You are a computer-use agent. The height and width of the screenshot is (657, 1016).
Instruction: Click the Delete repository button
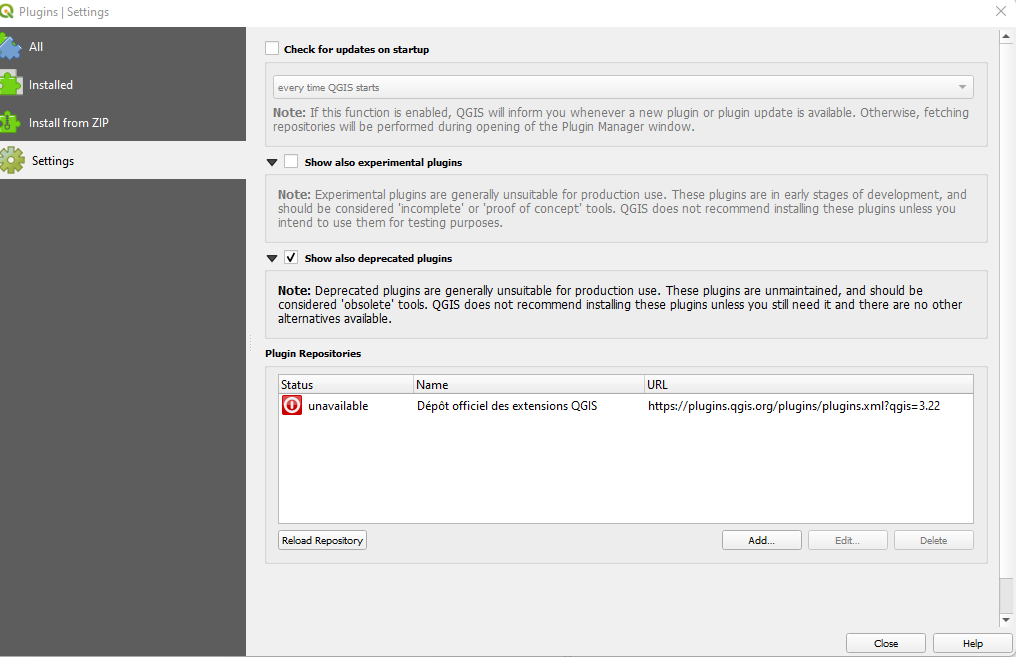pyautogui.click(x=934, y=540)
